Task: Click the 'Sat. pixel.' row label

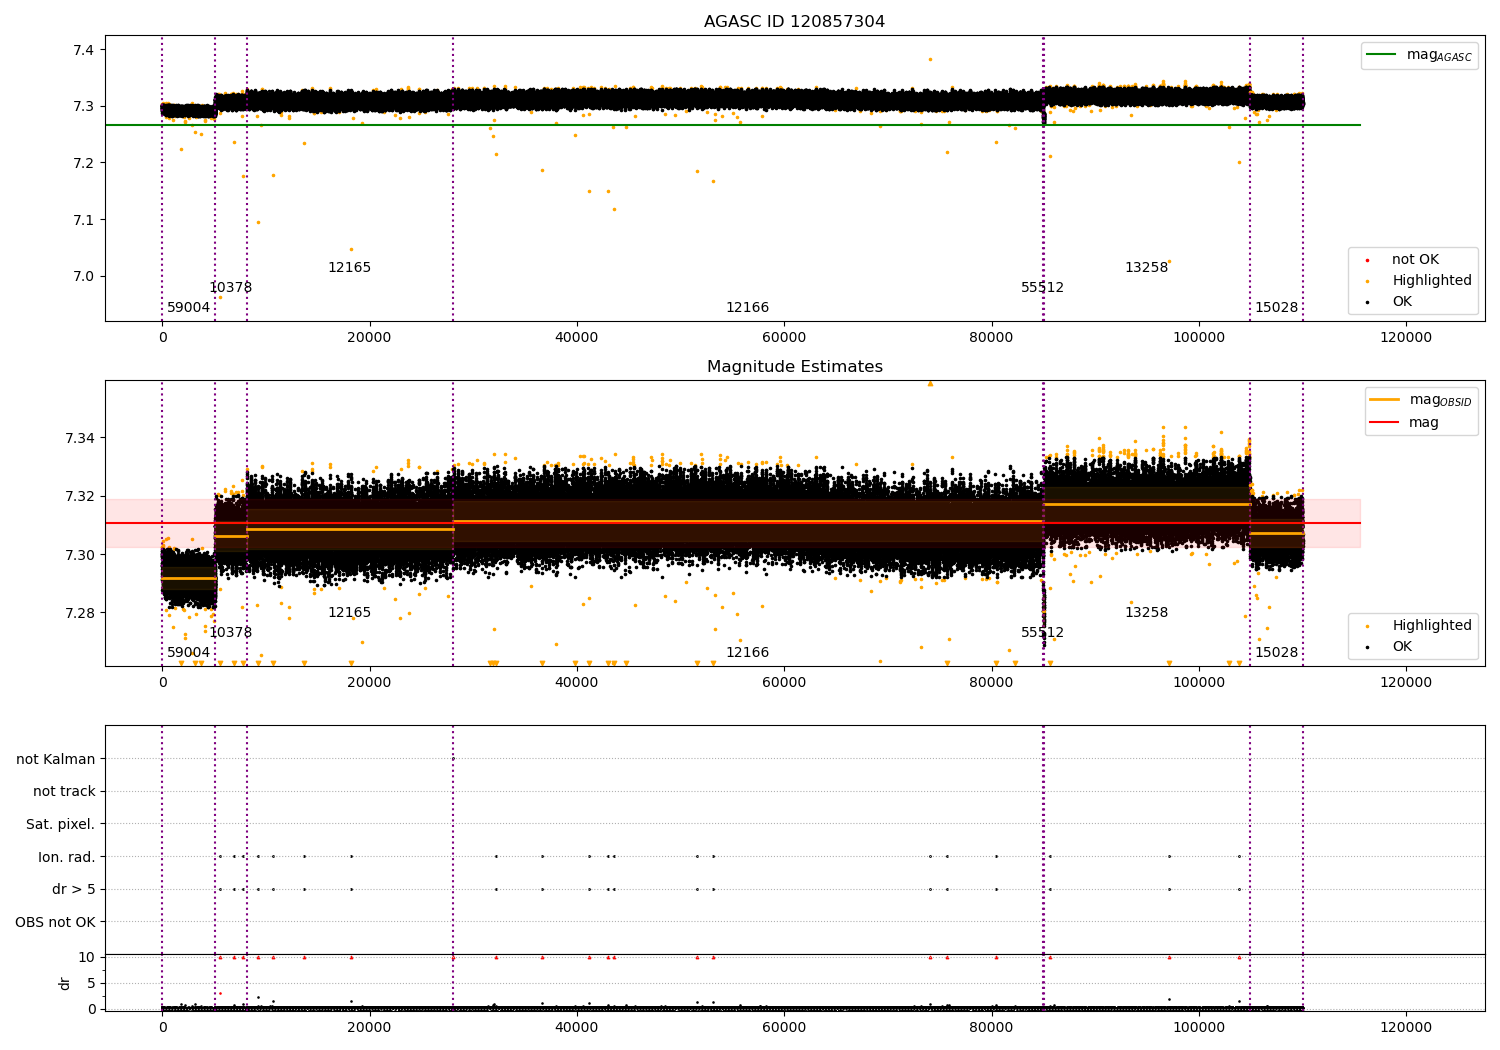Action: (60, 825)
